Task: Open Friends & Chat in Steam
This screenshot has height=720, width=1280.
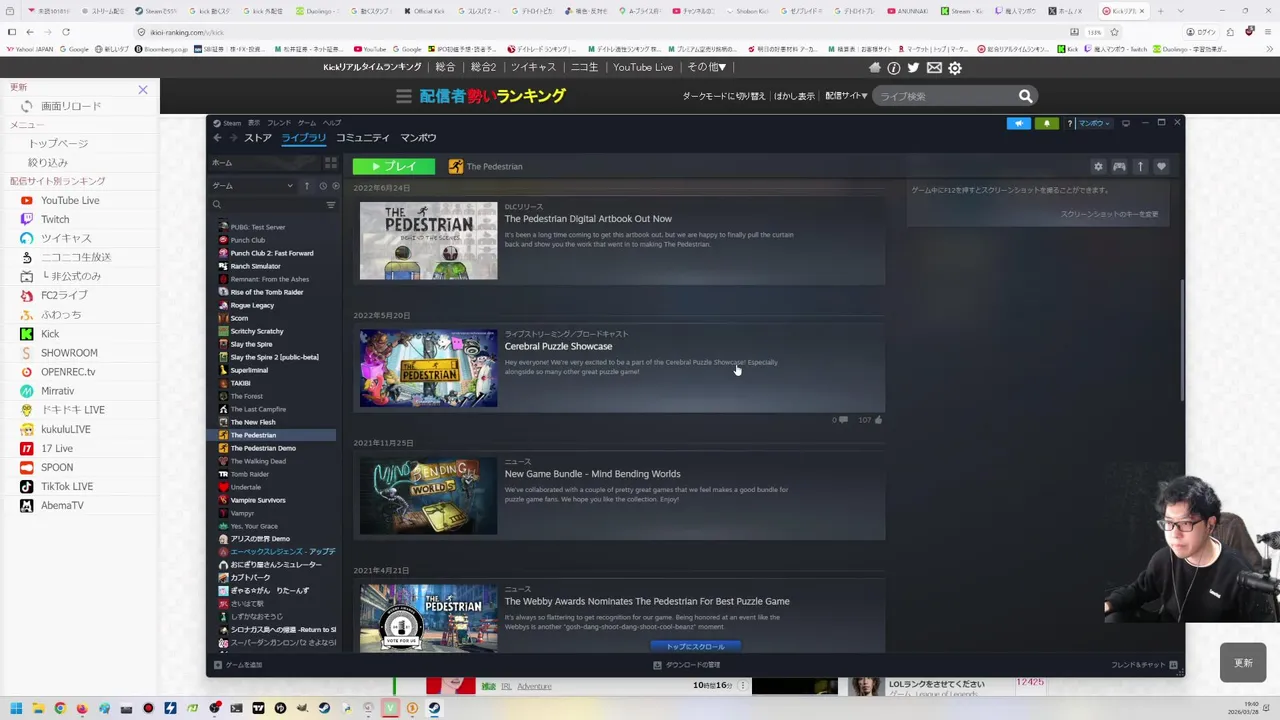Action: [x=1144, y=665]
